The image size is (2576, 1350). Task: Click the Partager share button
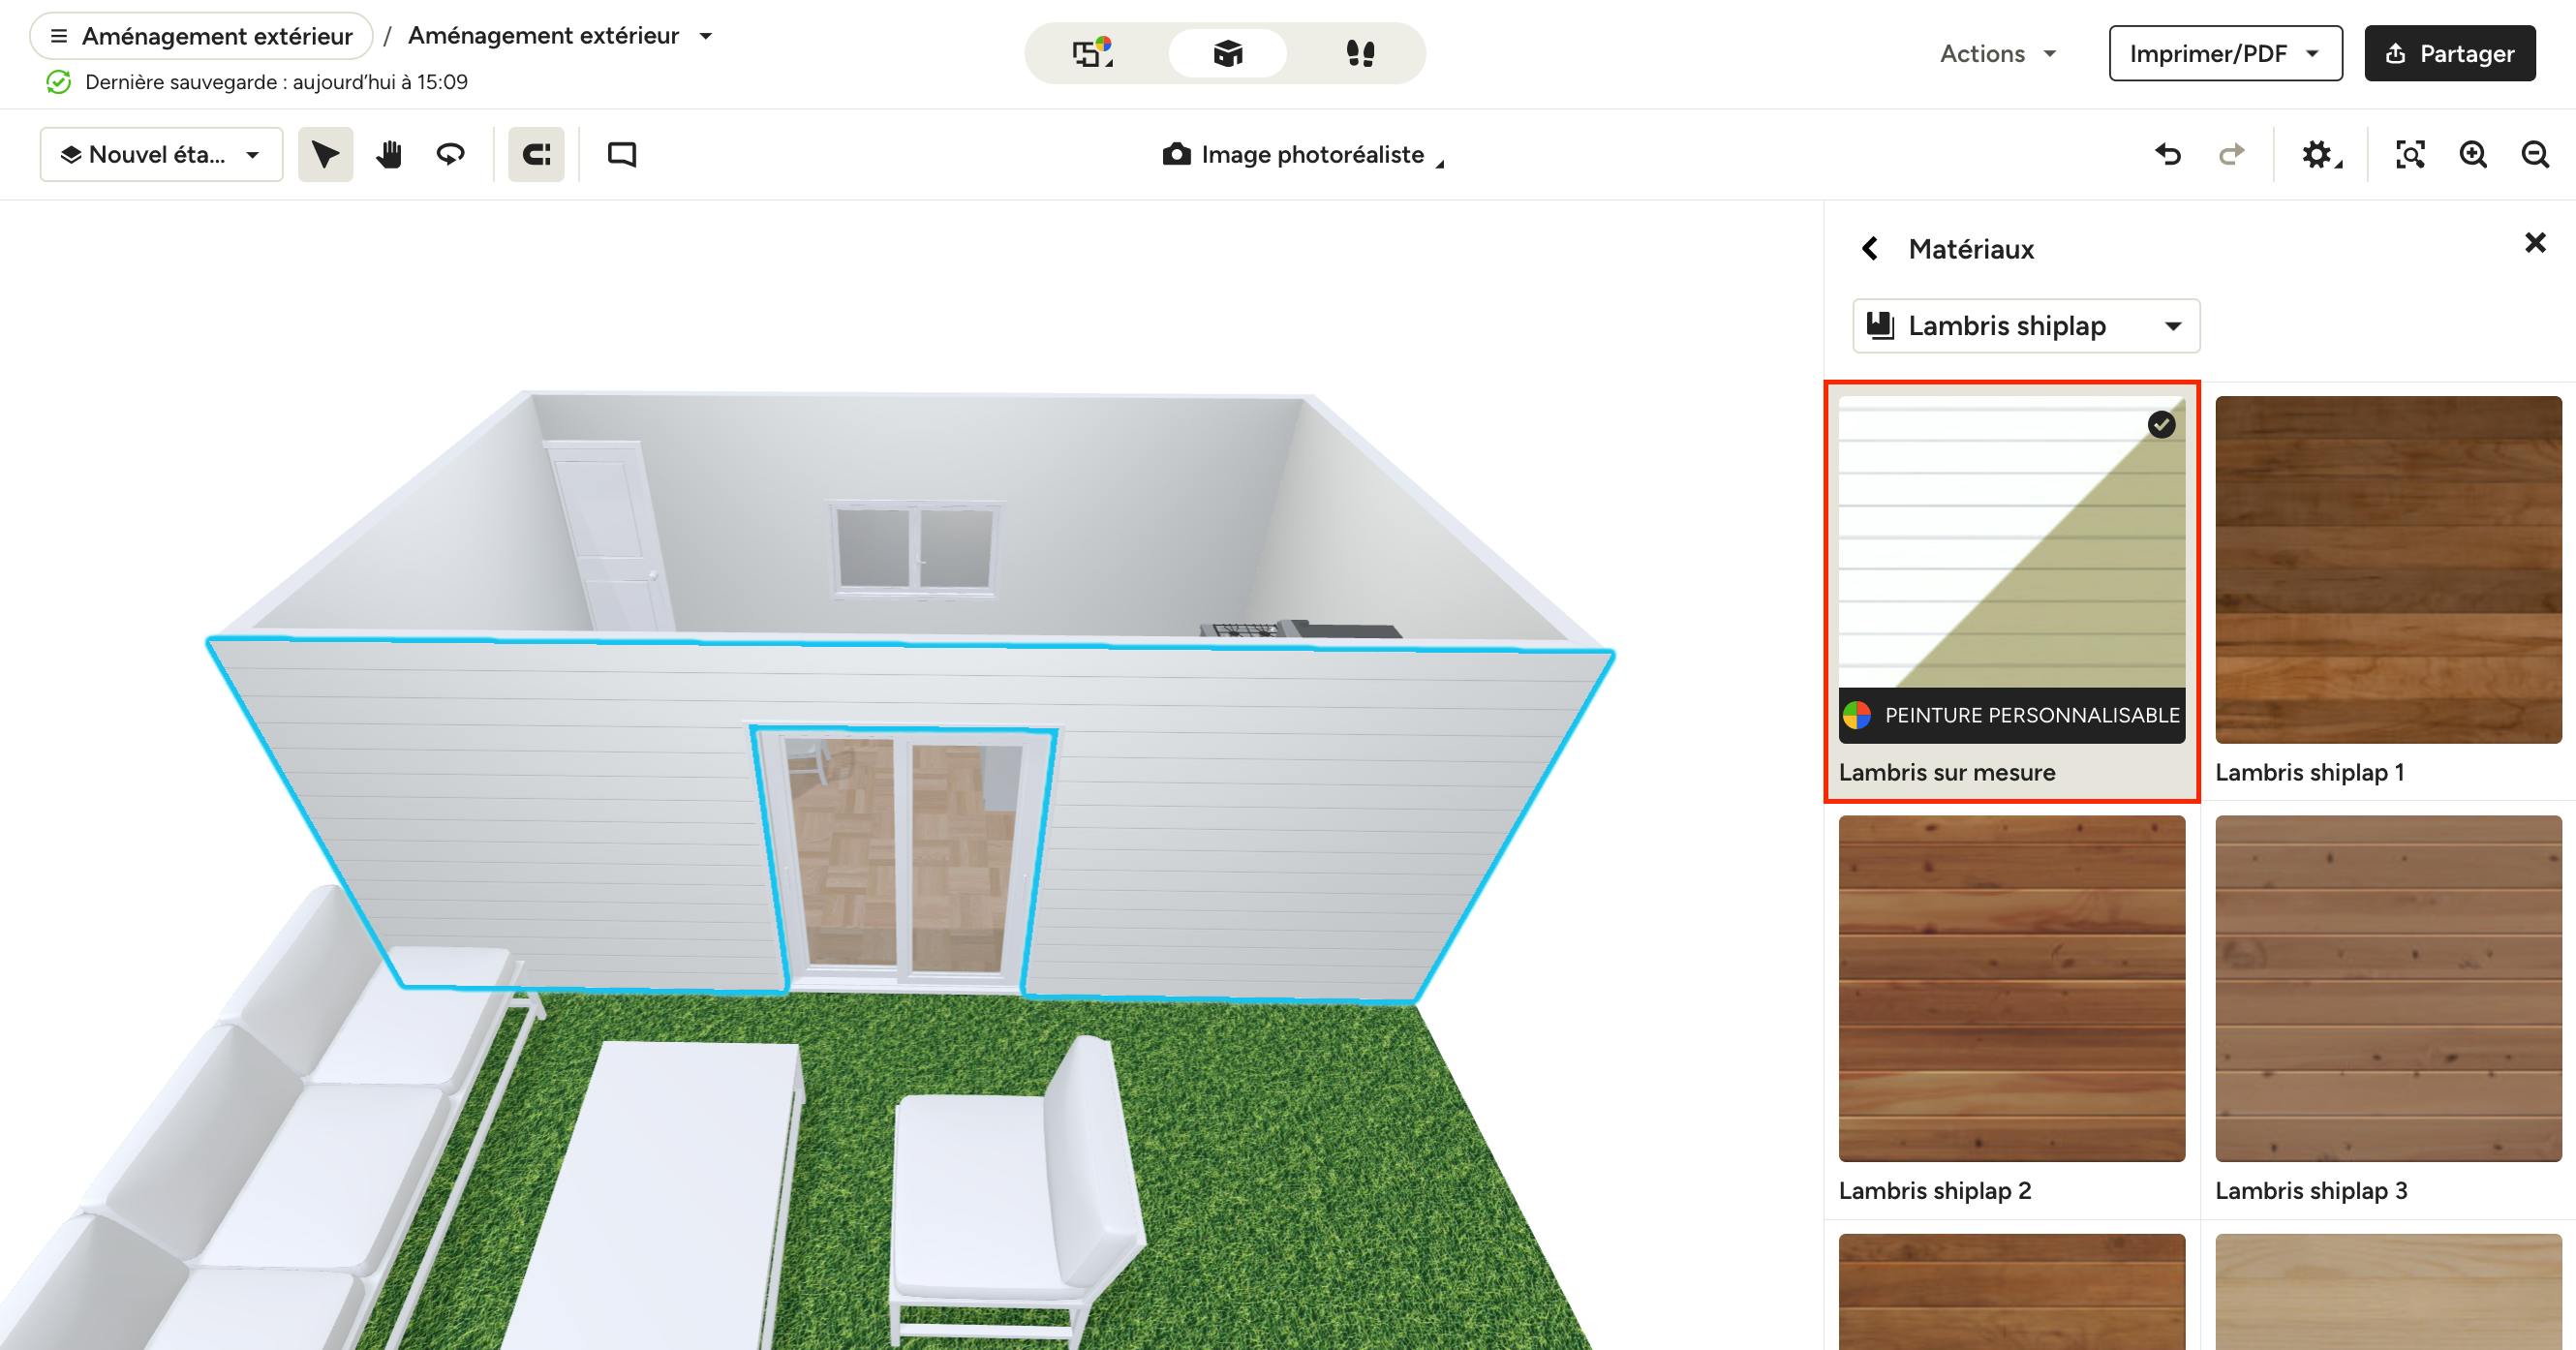point(2449,53)
